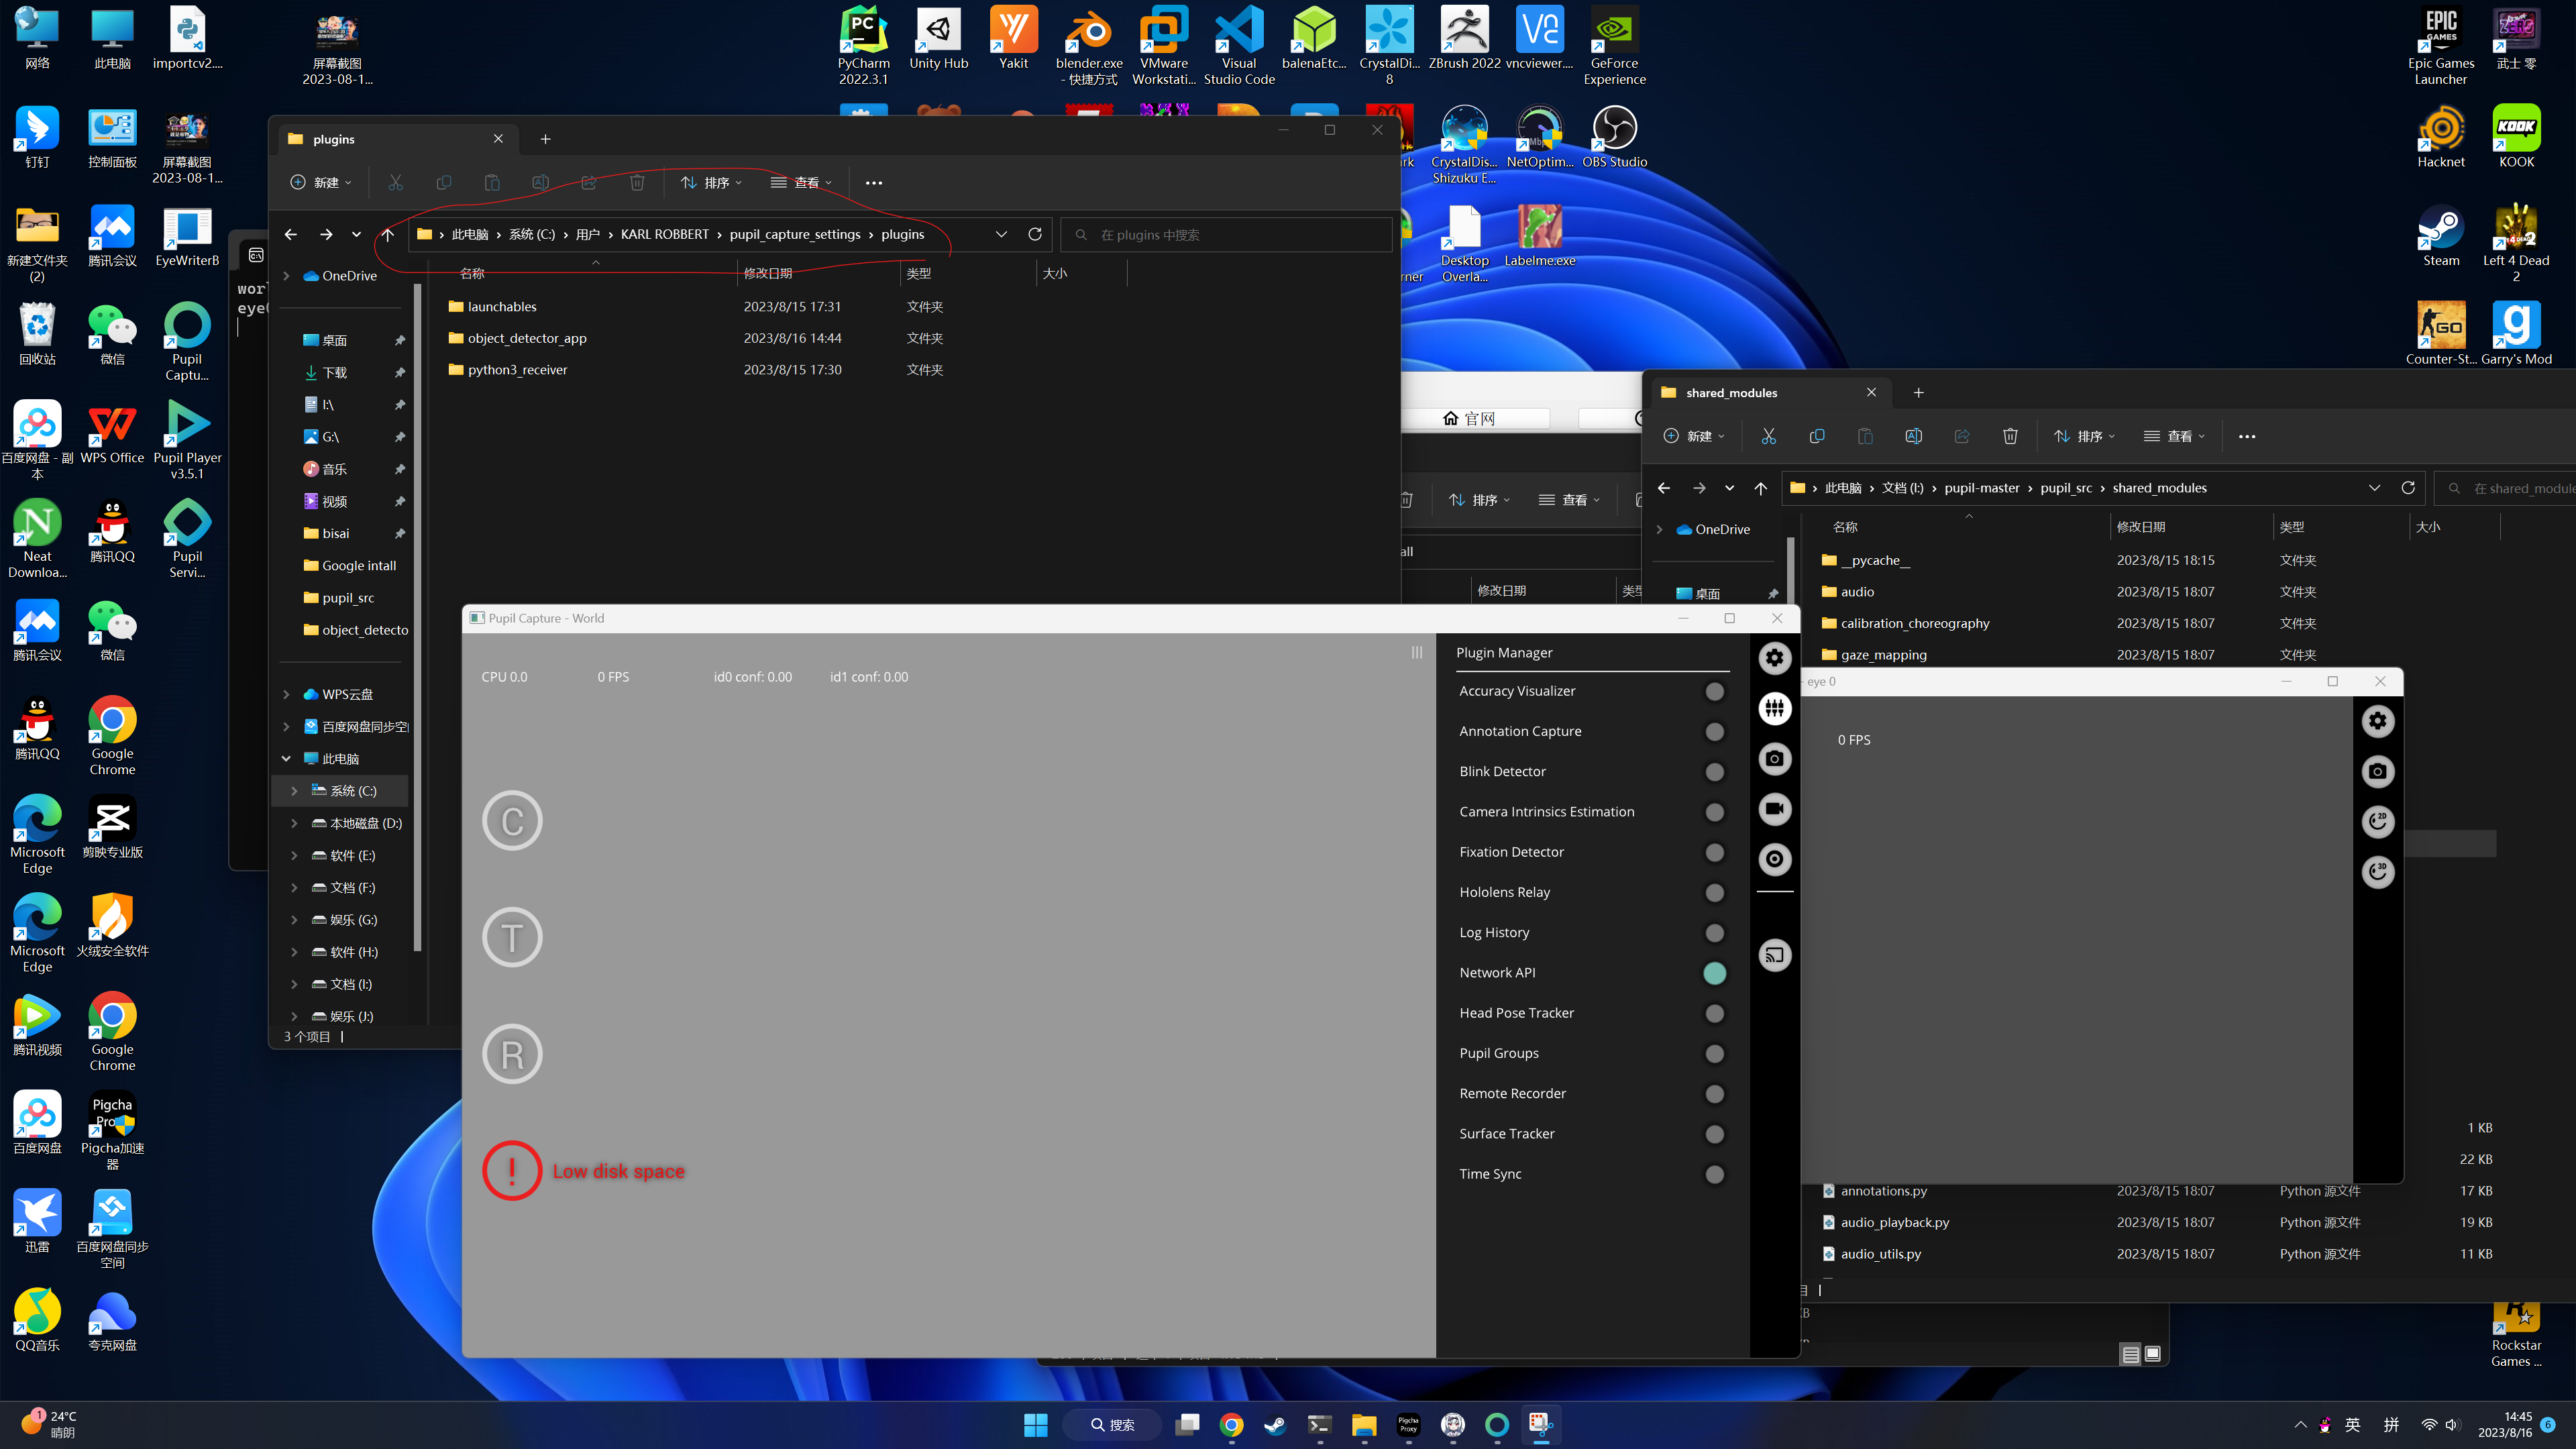2576x1449 pixels.
Task: Click the Low disk space warning icon
Action: pyautogui.click(x=512, y=1171)
